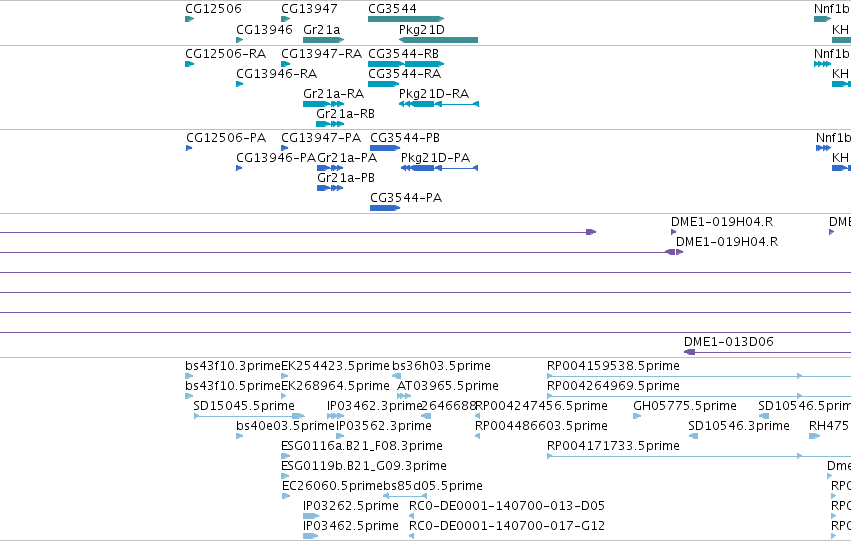Select the IP03562.3prime EST
The image size is (851, 541).
pyautogui.click(x=340, y=436)
